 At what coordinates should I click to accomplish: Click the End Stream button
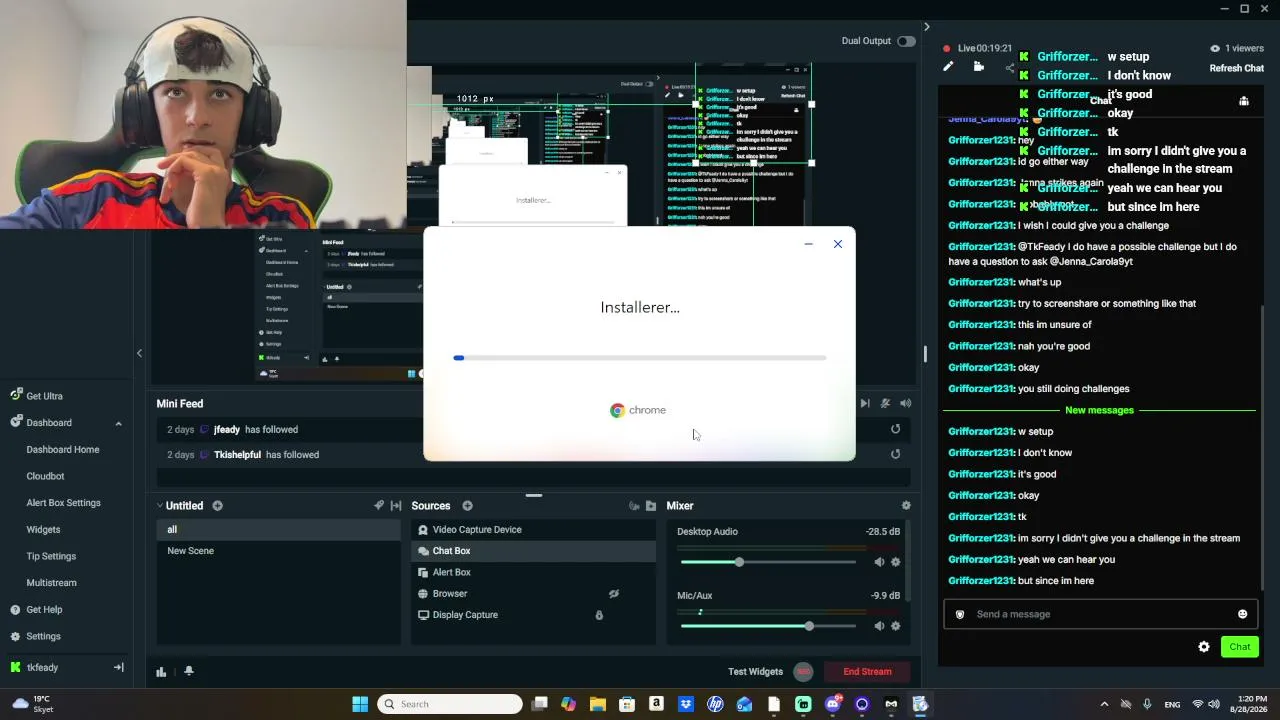(867, 672)
